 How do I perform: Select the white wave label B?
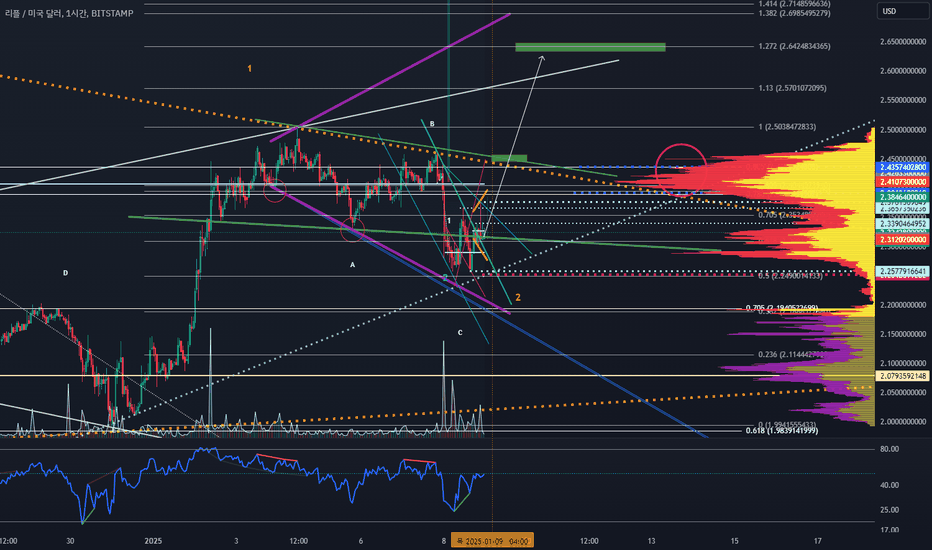click(432, 124)
